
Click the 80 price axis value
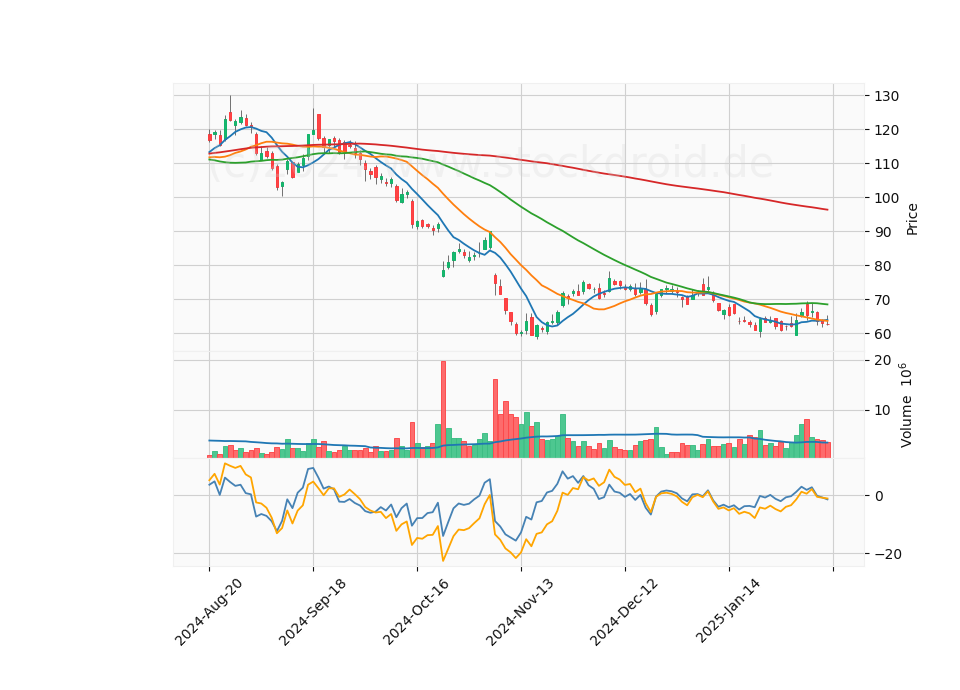(883, 266)
